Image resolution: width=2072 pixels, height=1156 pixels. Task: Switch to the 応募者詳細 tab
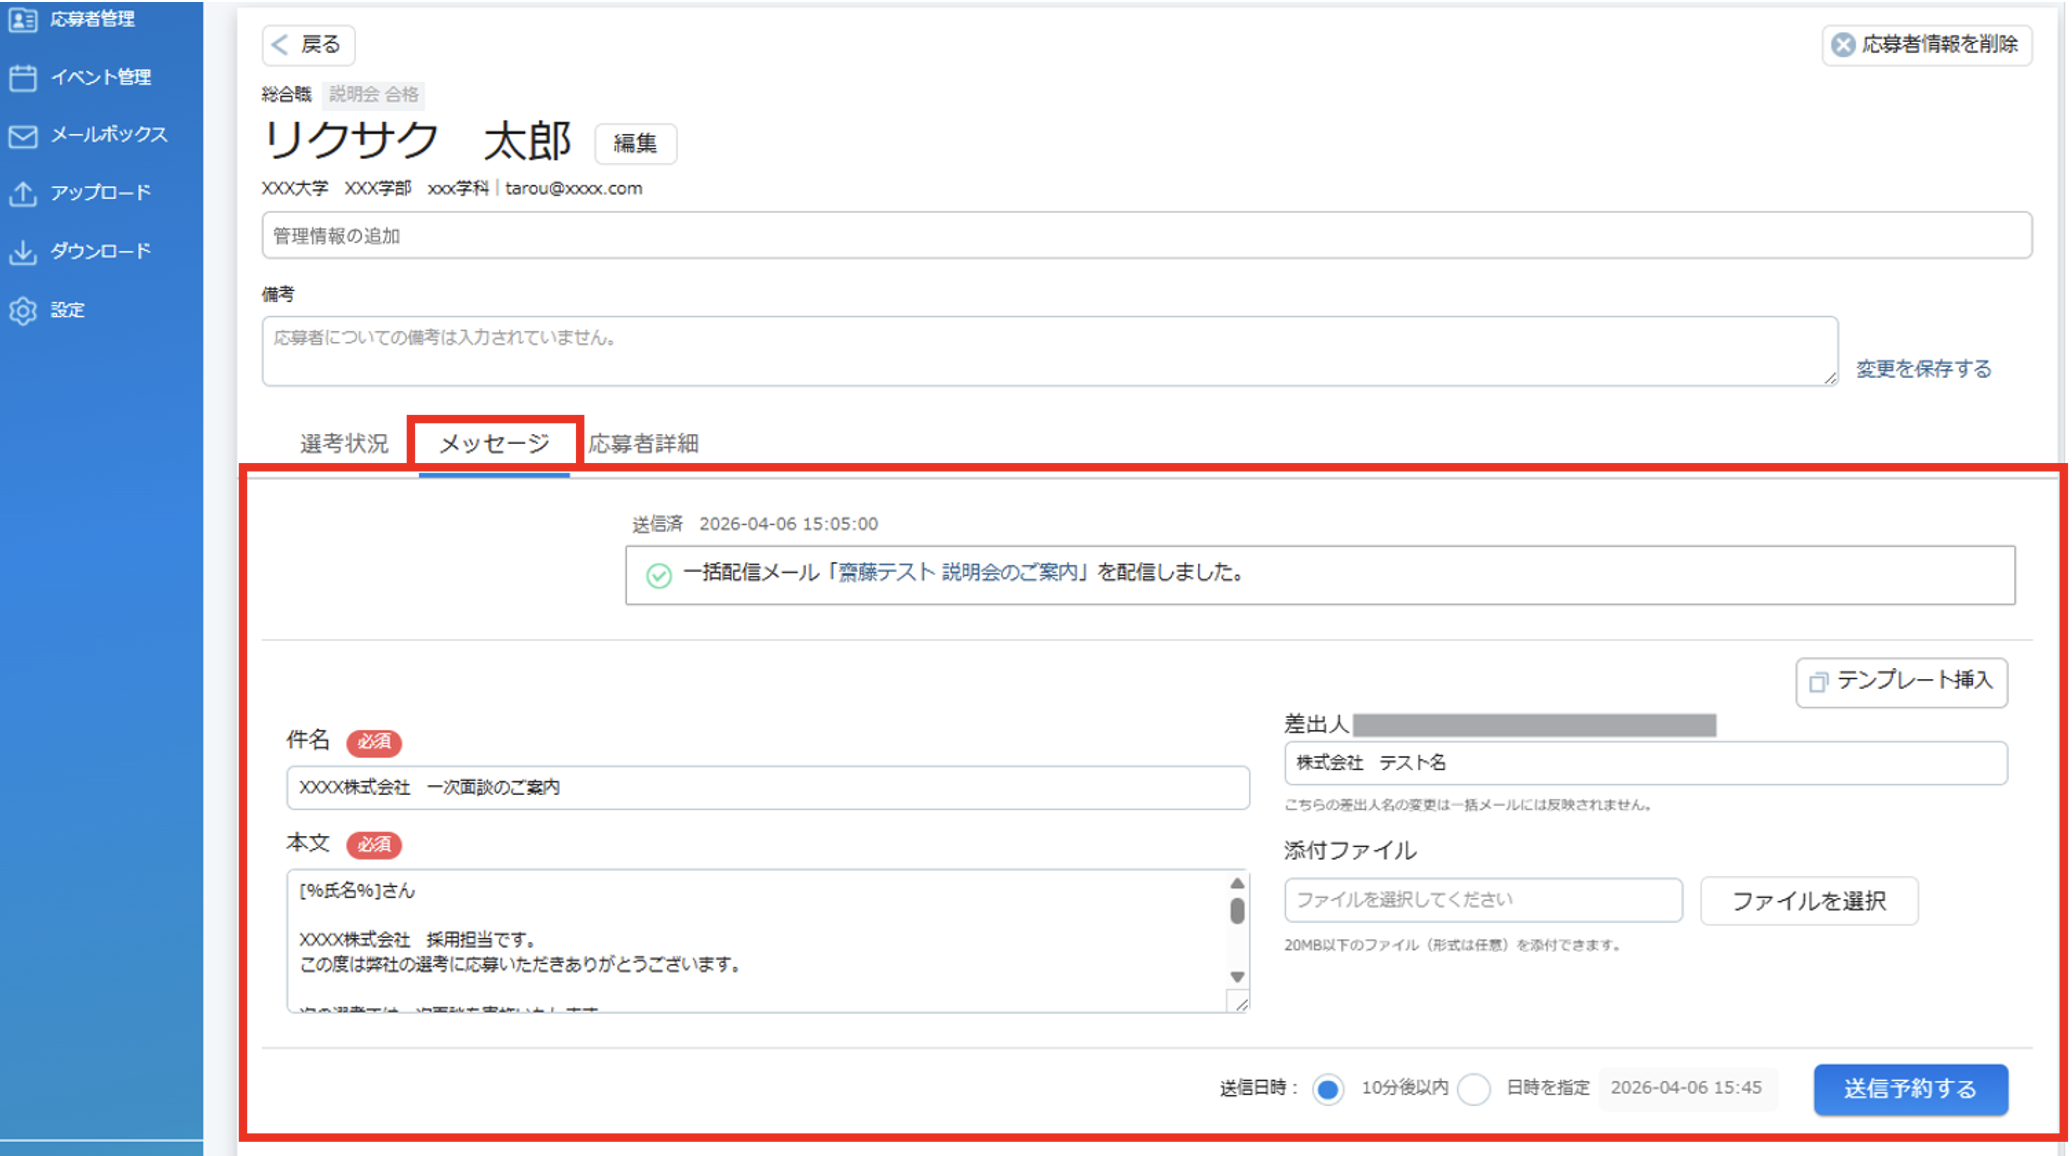point(644,443)
